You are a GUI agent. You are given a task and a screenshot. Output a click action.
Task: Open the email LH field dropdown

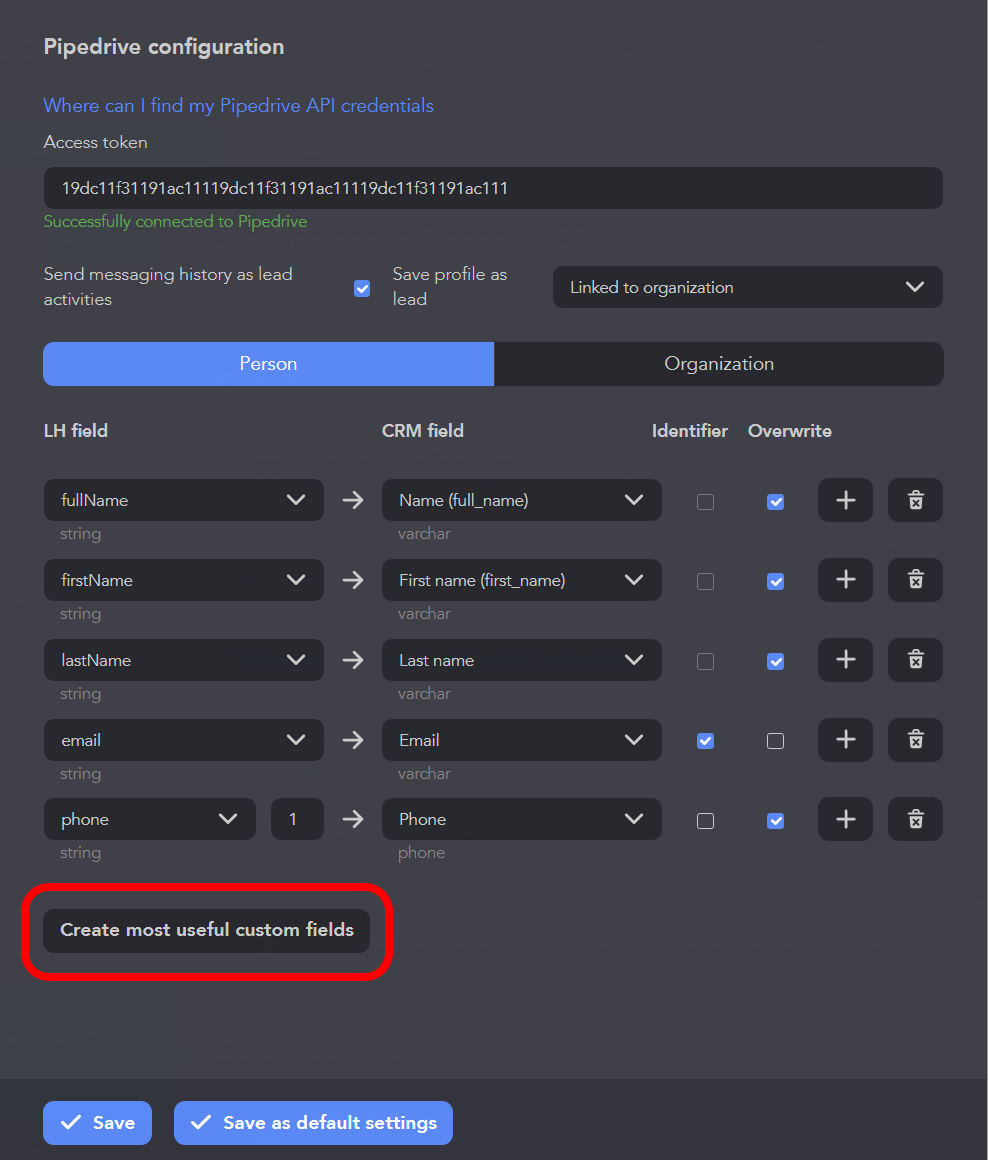click(183, 740)
